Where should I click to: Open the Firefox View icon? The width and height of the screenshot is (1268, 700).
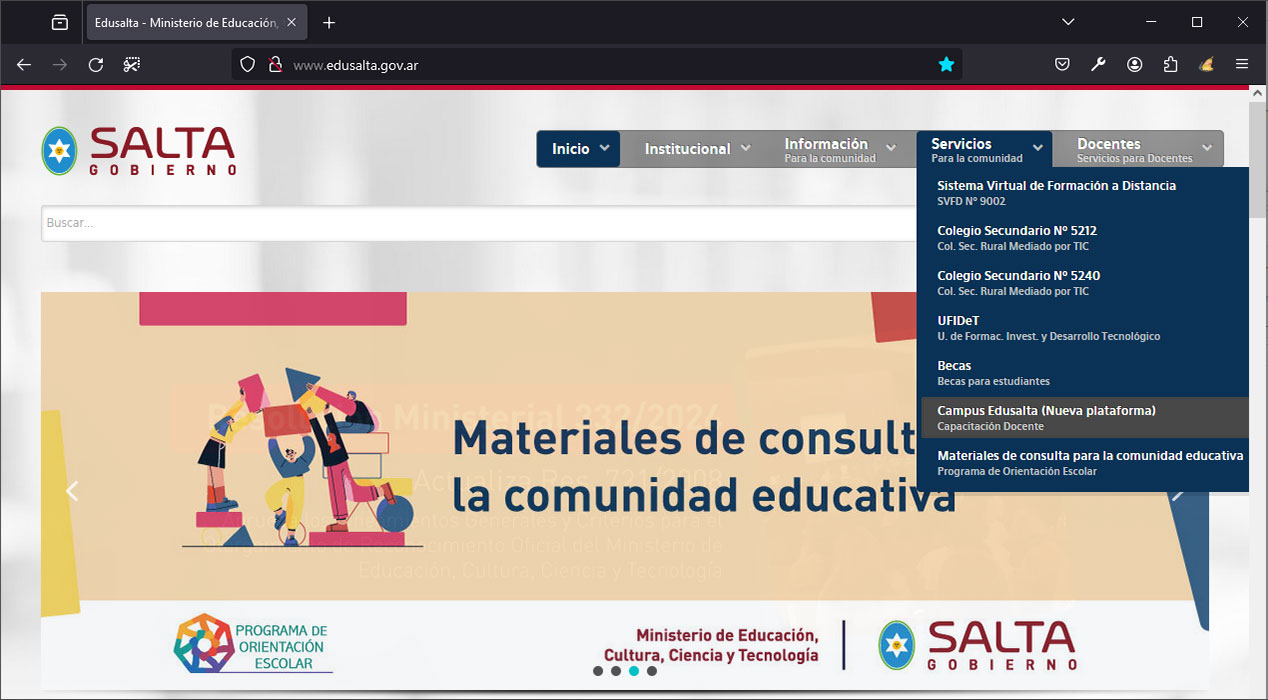pos(60,22)
